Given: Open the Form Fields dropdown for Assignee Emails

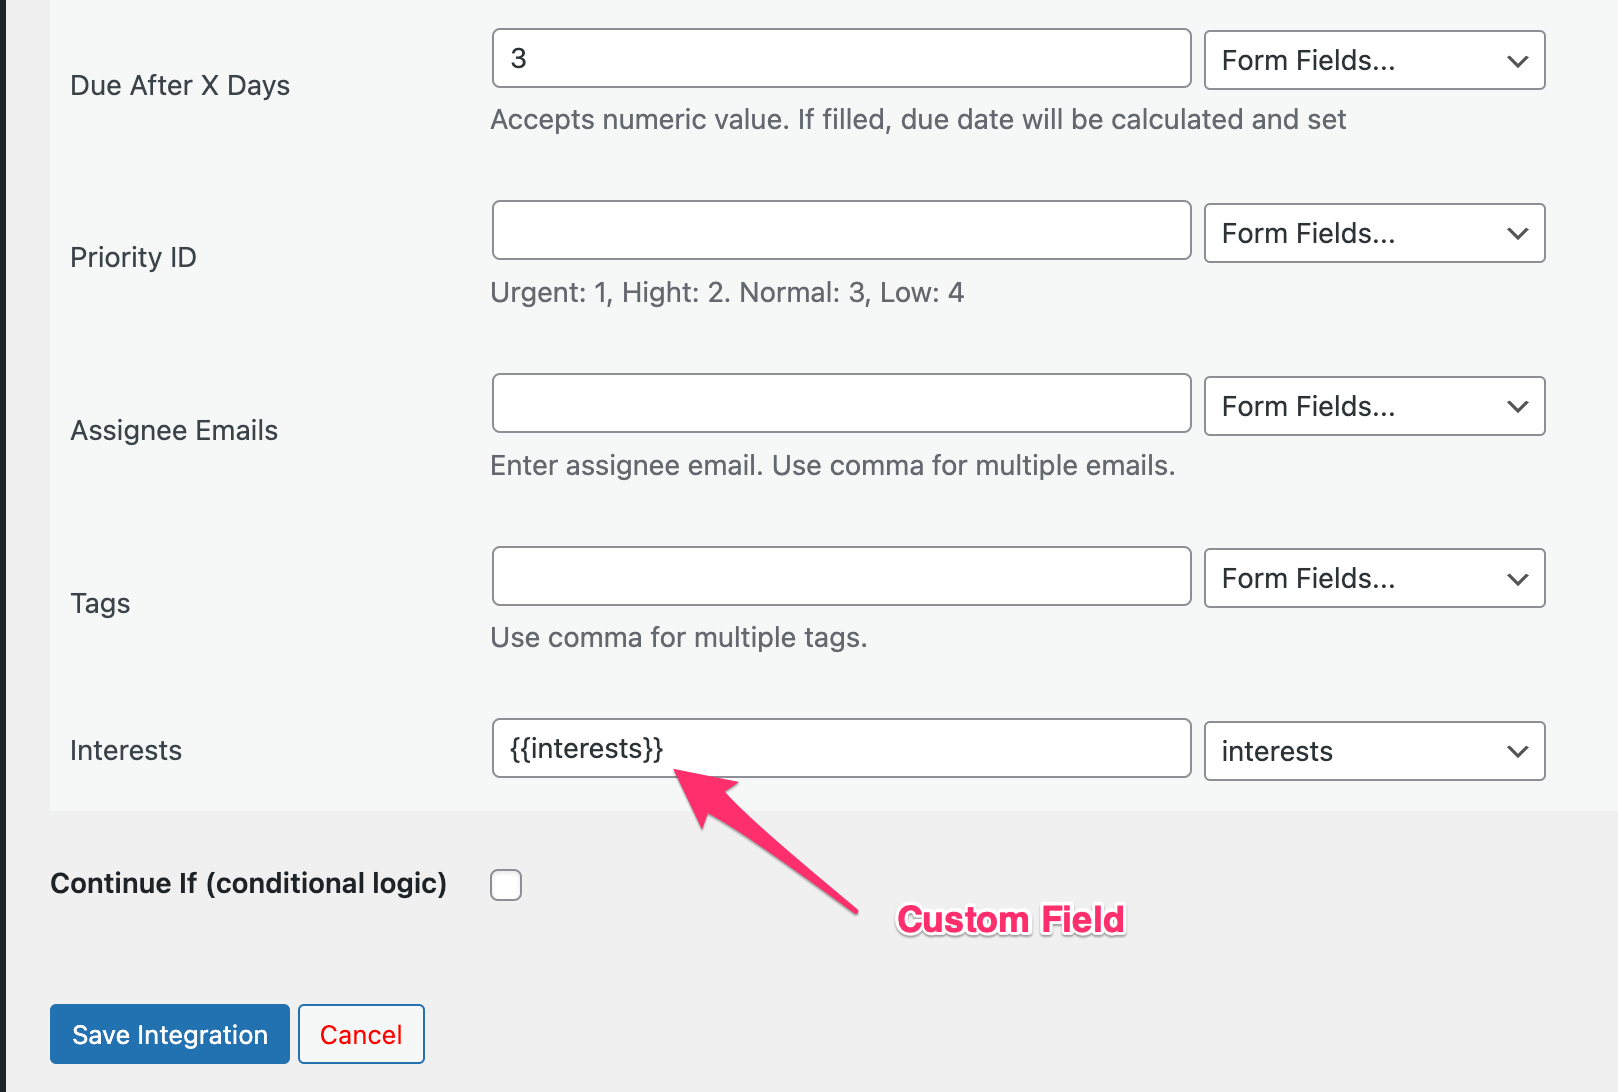Looking at the screenshot, I should tap(1374, 406).
